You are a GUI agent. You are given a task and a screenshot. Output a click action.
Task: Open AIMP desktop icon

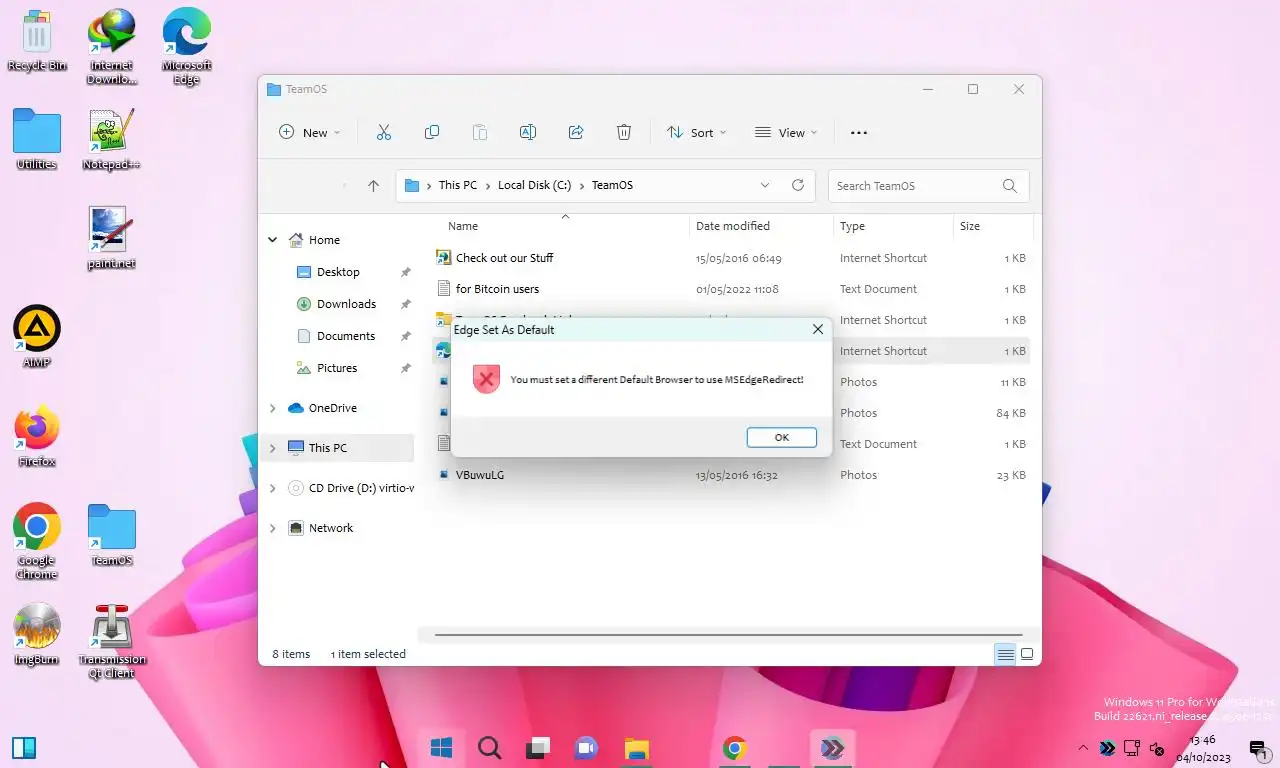click(37, 337)
